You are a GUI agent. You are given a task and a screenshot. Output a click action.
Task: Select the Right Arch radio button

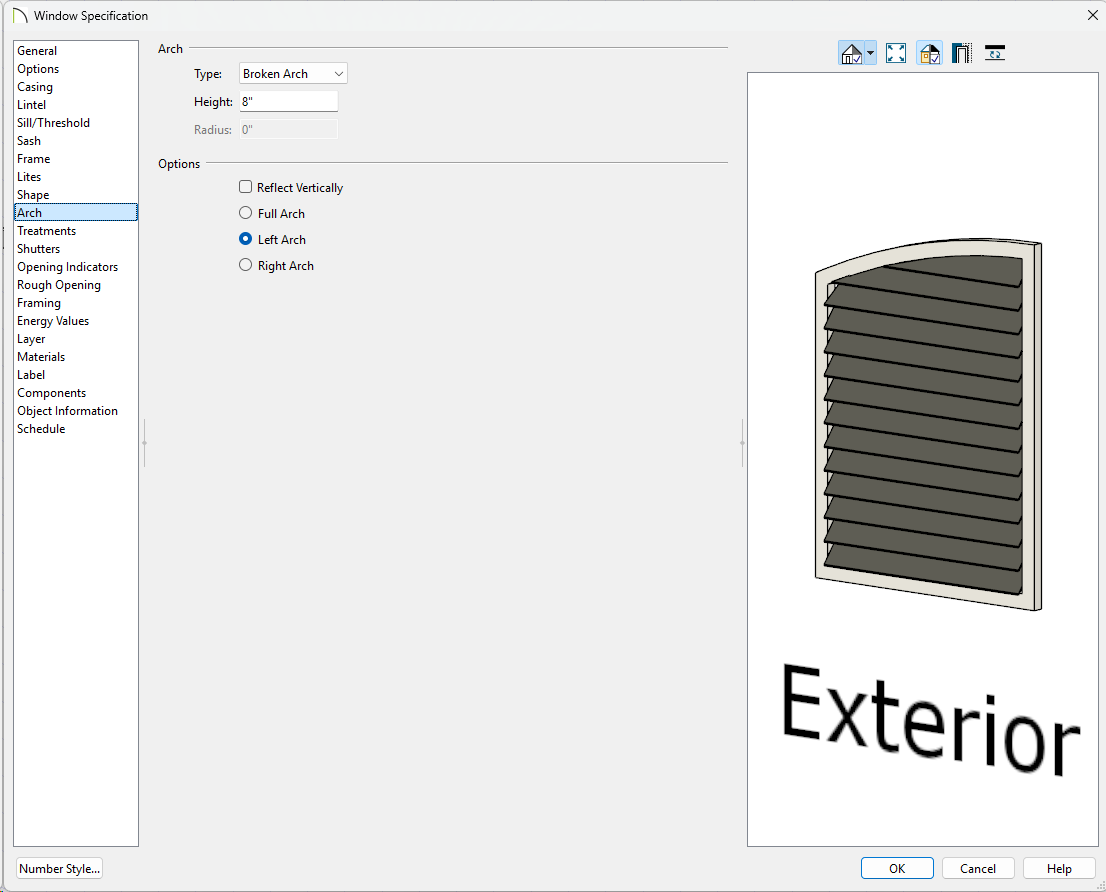click(x=246, y=265)
